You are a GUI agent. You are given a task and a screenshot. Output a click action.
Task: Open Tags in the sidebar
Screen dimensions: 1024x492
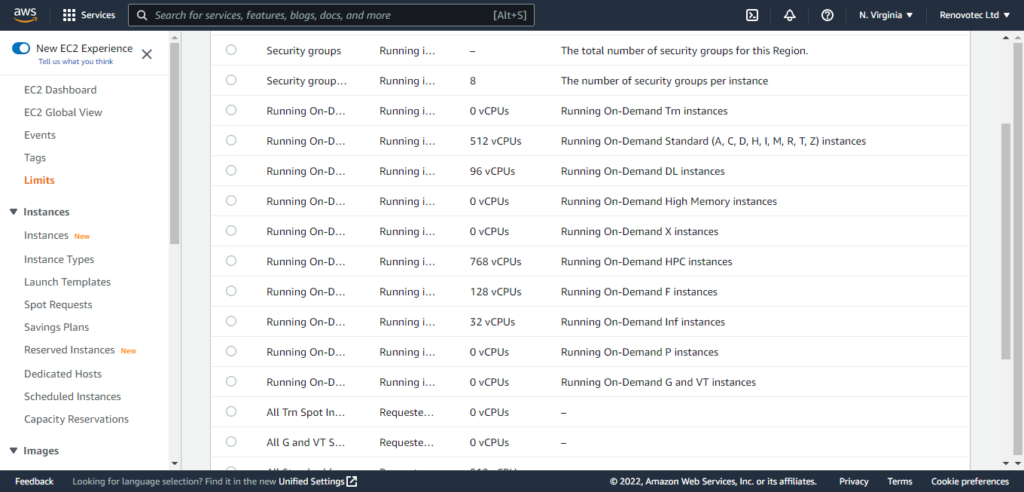point(35,157)
